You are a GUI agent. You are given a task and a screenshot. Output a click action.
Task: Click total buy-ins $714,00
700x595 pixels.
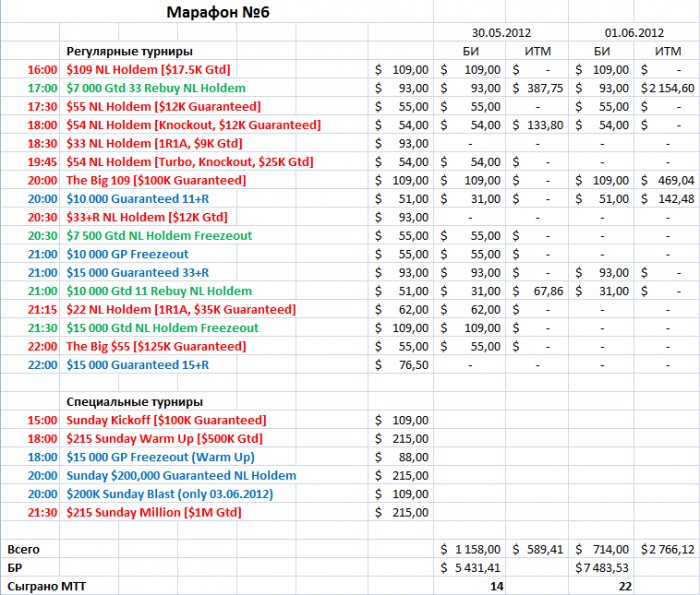point(602,549)
